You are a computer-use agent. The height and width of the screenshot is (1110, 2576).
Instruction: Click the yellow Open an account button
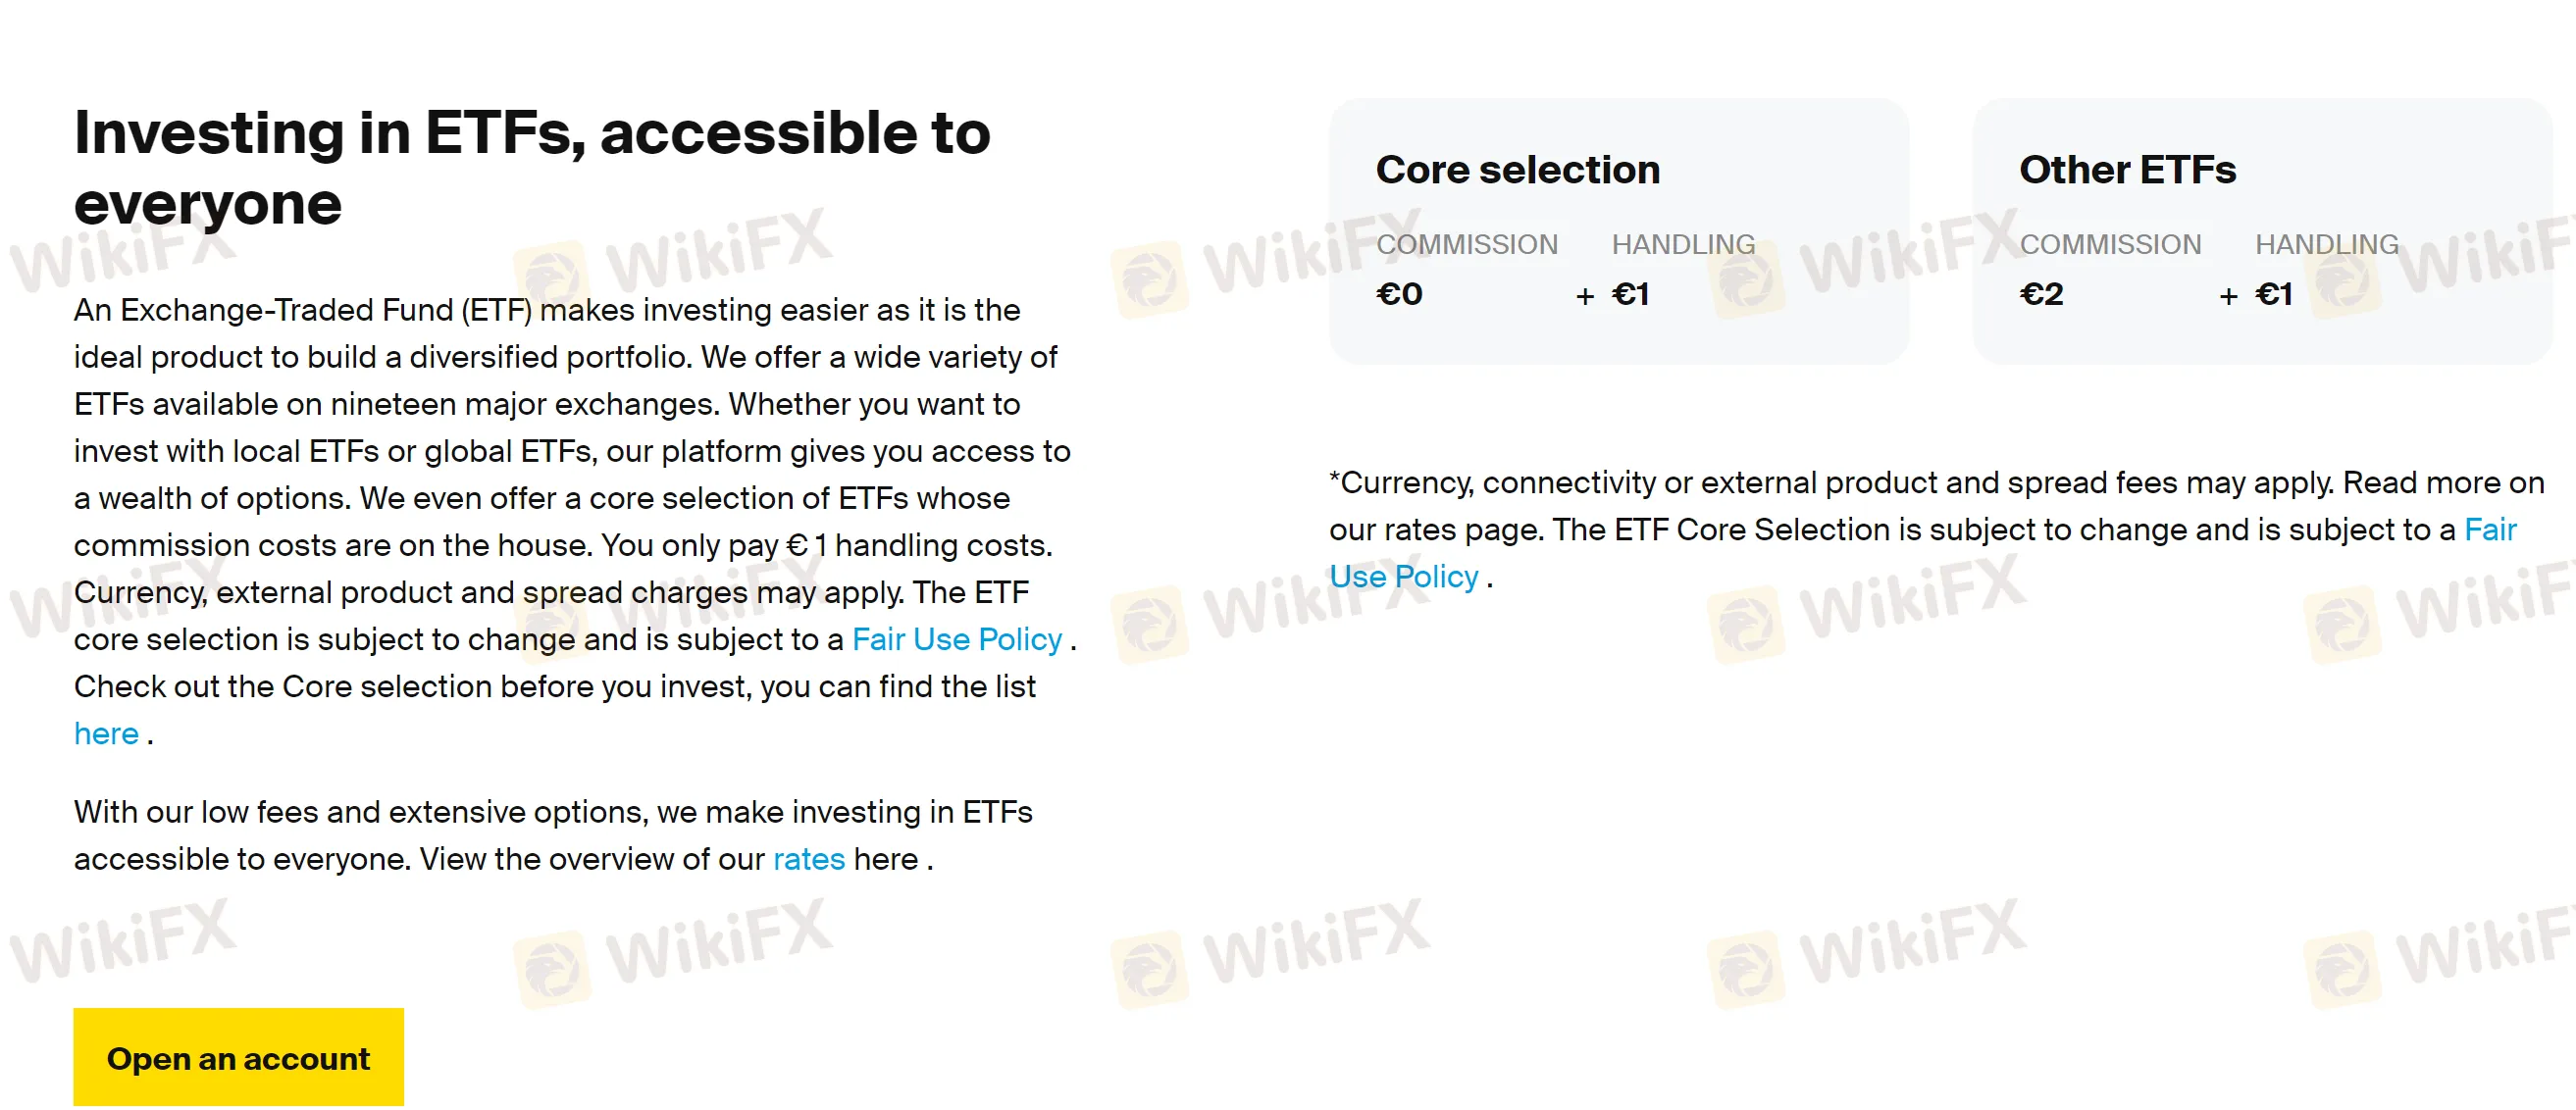[x=238, y=1057]
